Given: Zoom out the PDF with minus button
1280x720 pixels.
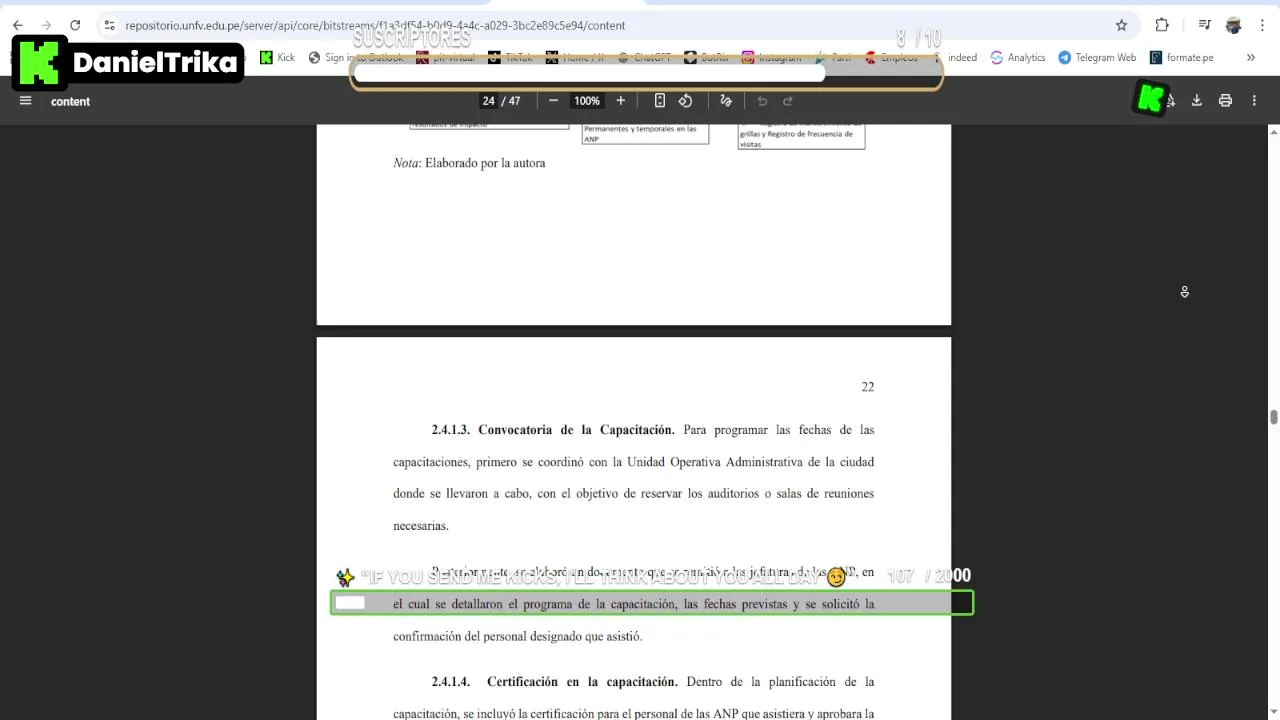Looking at the screenshot, I should tap(553, 101).
